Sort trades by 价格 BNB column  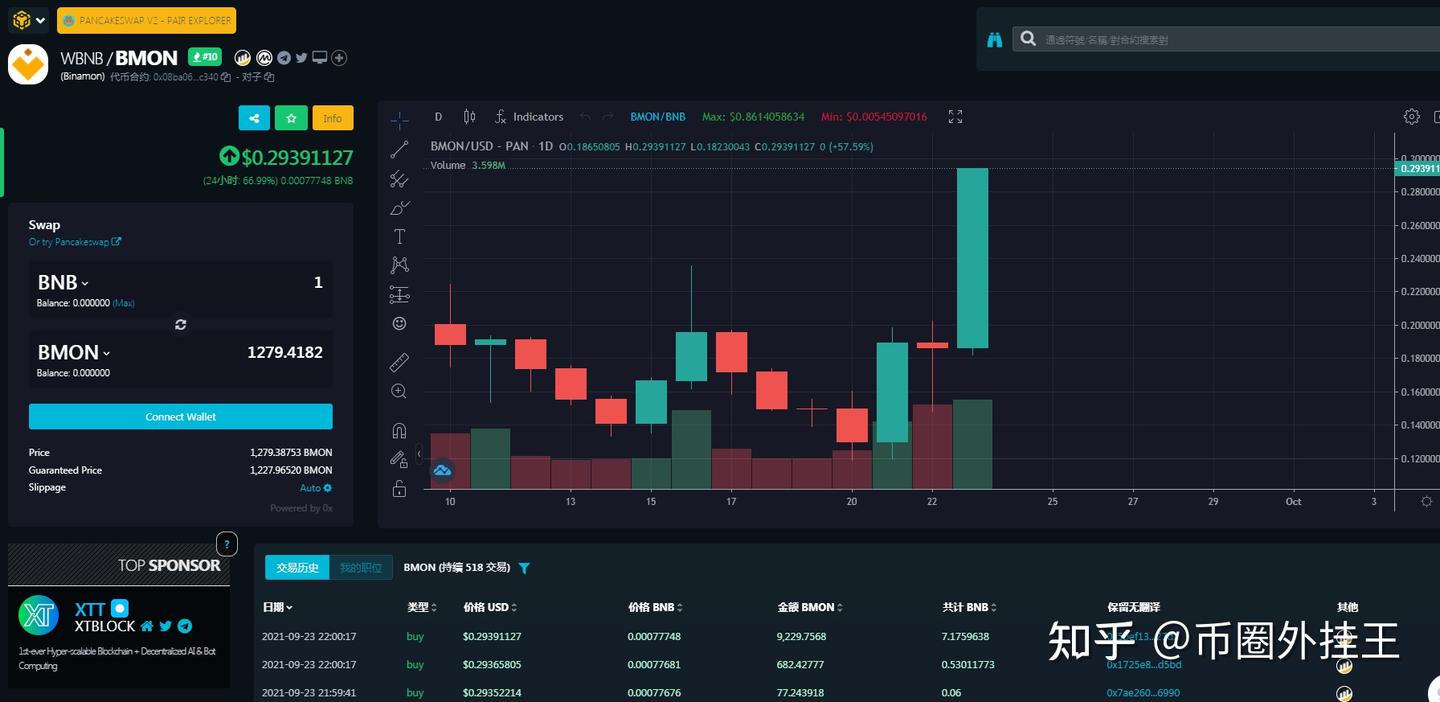tap(657, 607)
